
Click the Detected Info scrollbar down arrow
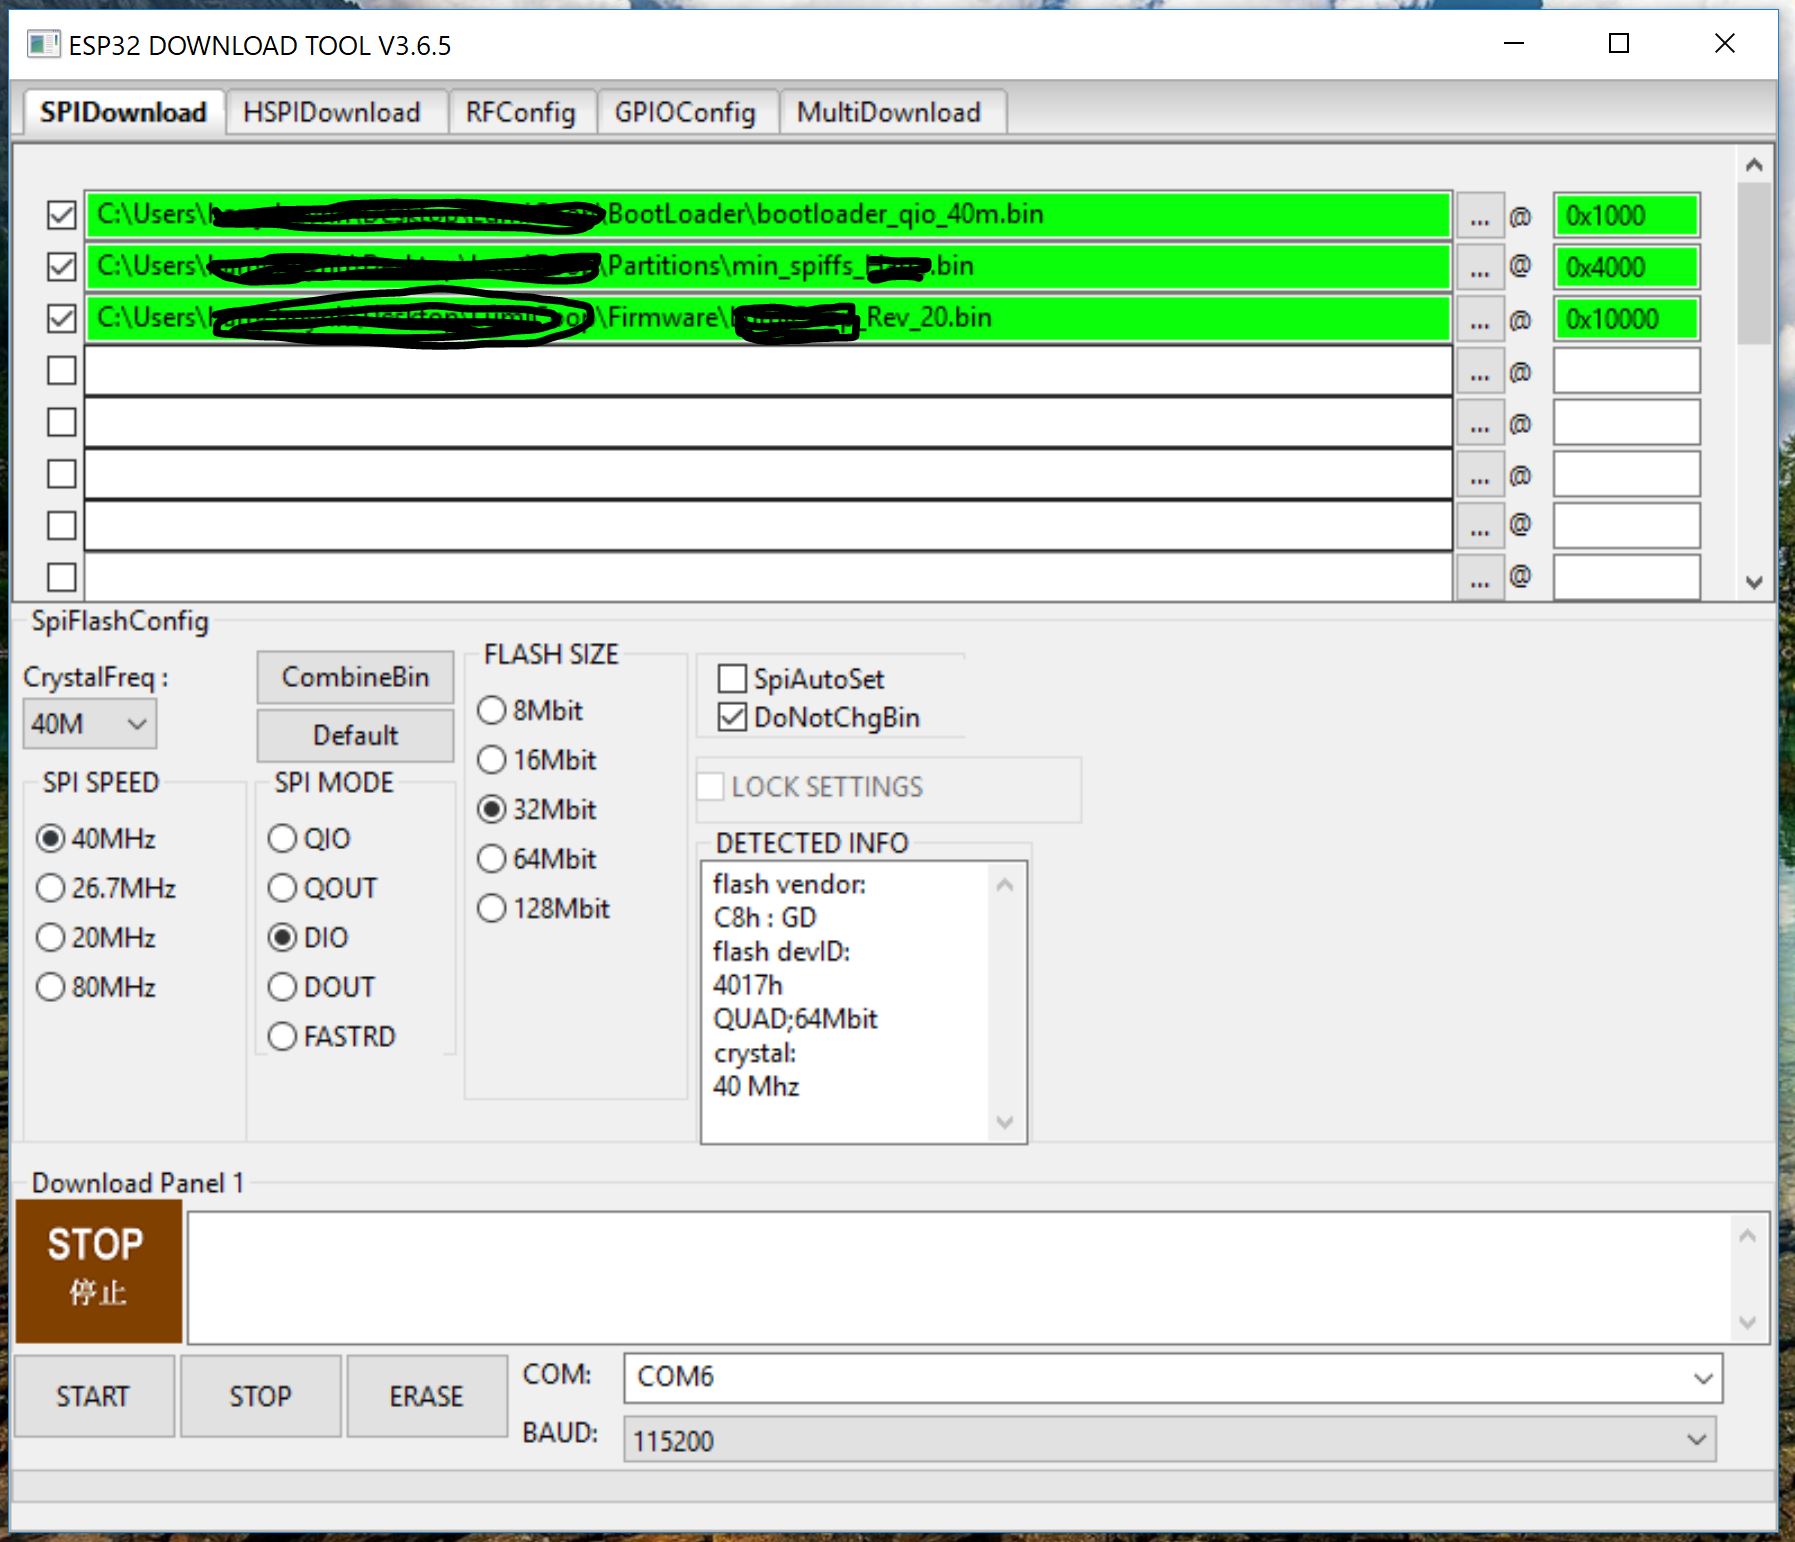1005,1123
